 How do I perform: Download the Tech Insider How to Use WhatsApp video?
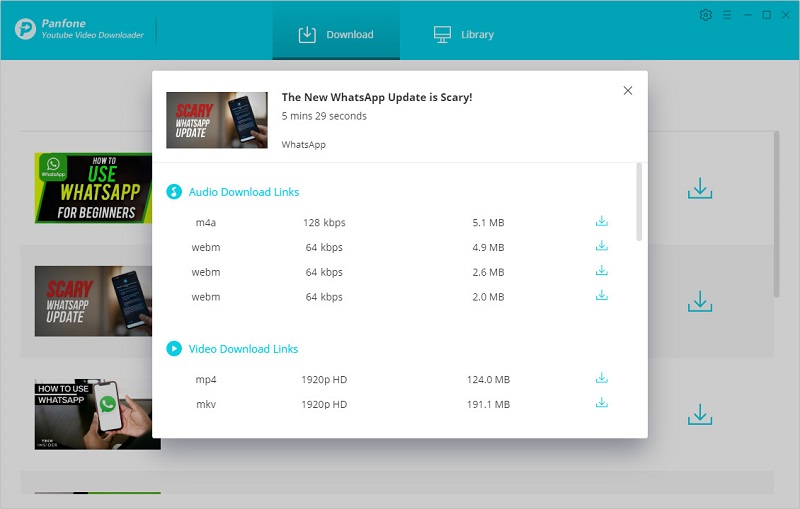[x=699, y=415]
